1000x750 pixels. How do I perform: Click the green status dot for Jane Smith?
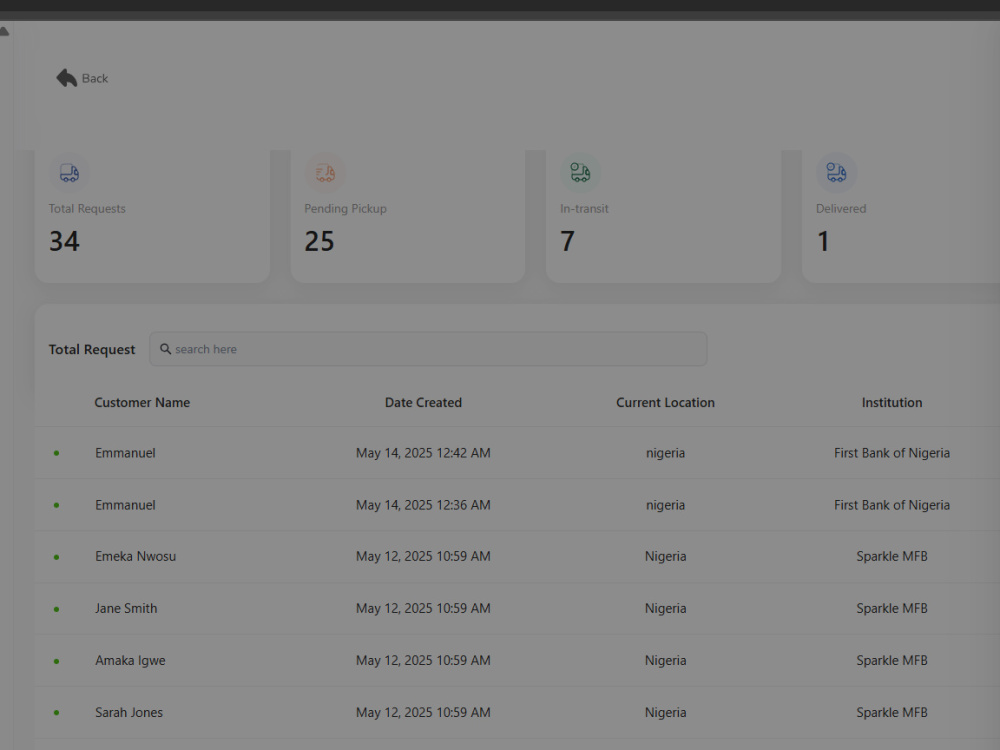[57, 609]
